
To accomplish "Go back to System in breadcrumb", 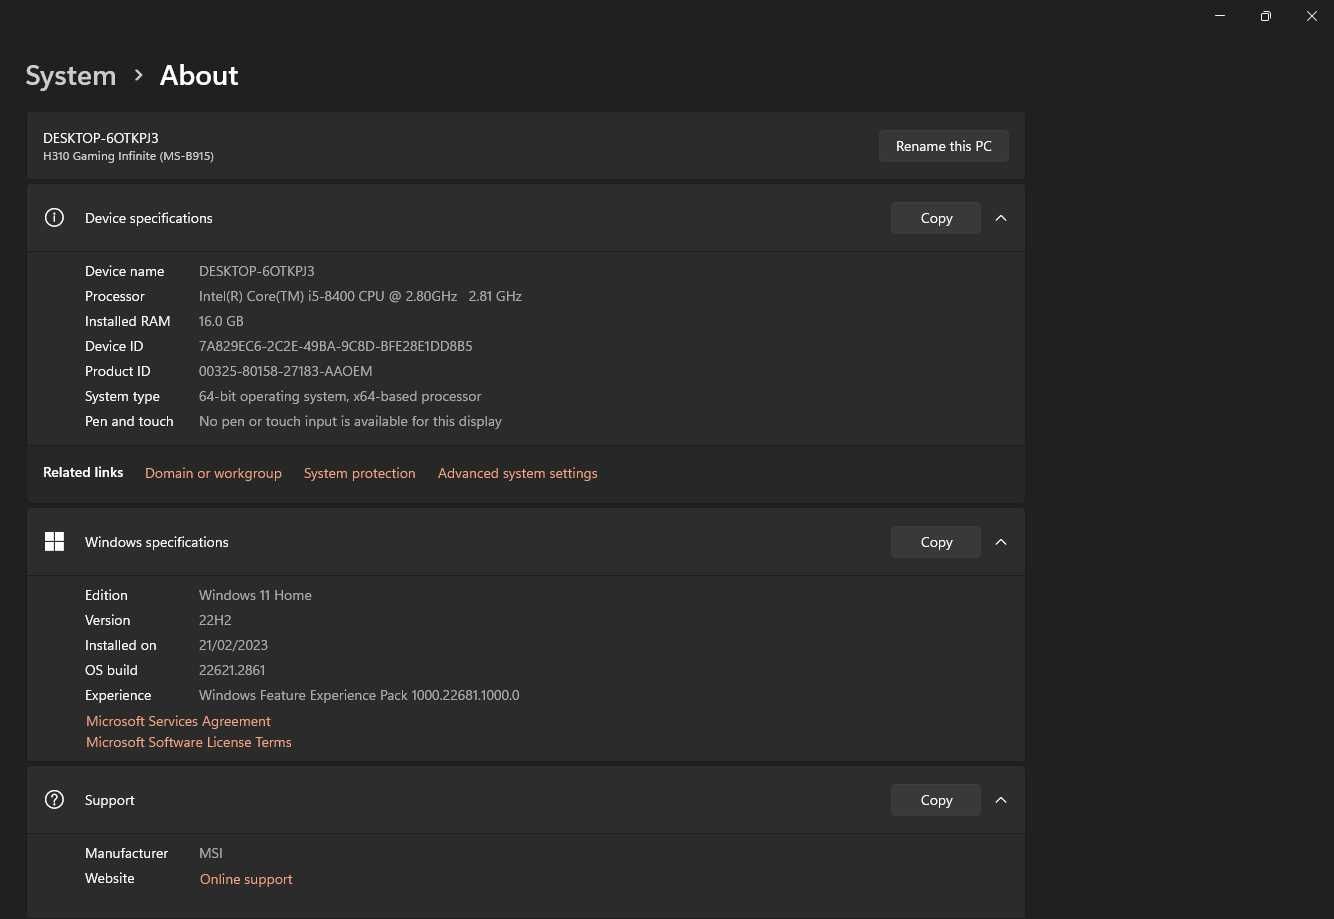I will pos(71,76).
